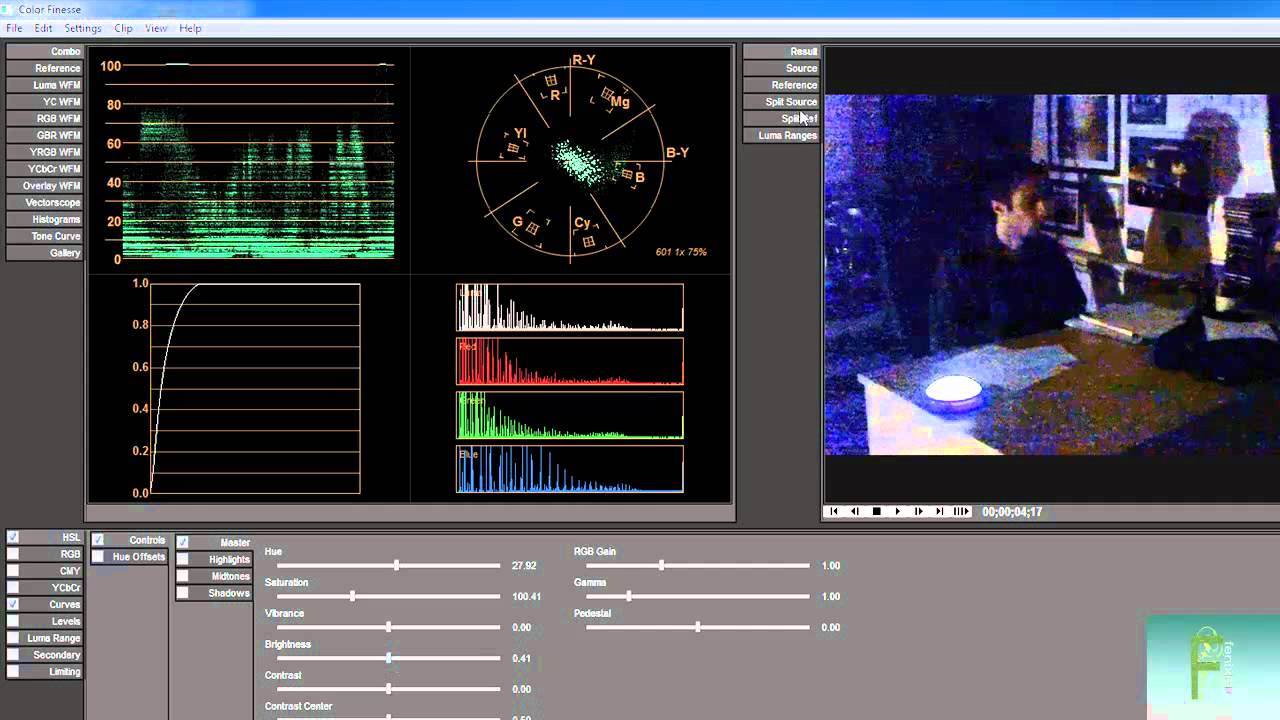Click the Hue value 27.92
Screen dimensions: 1280x720
coord(524,566)
